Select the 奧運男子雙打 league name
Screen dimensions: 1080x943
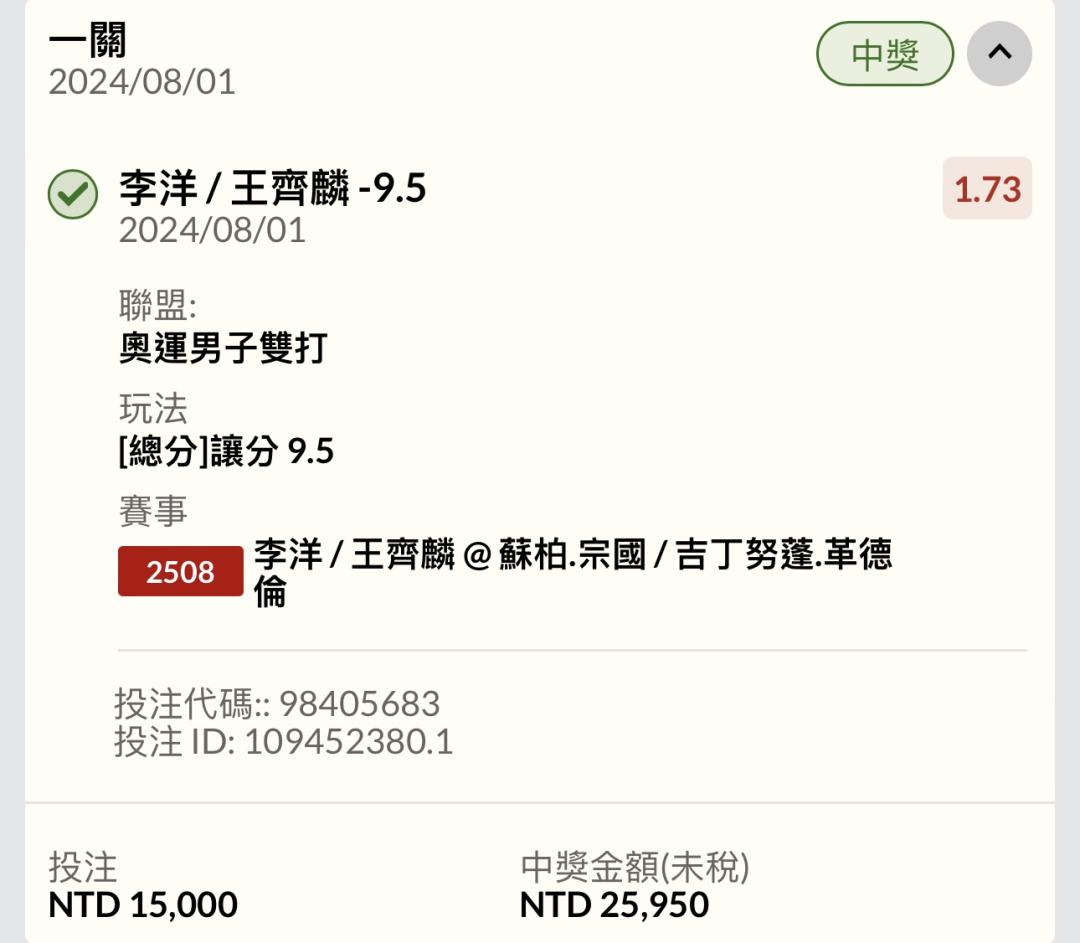[x=223, y=347]
